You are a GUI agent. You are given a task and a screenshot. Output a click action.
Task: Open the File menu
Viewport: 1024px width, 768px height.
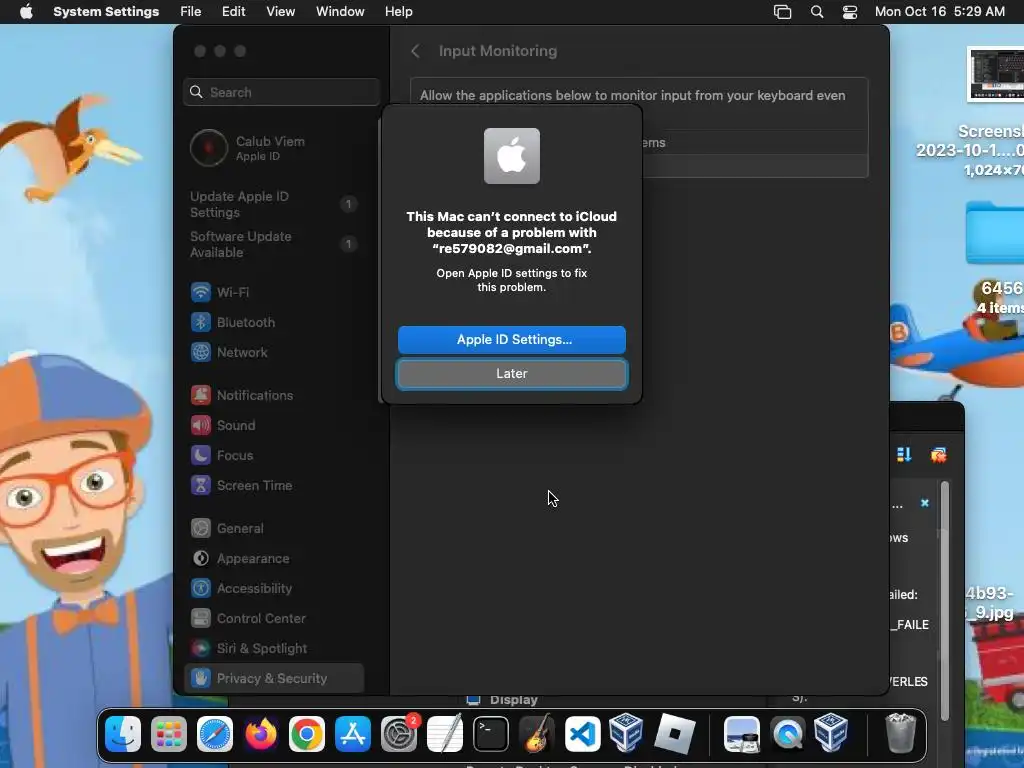(x=191, y=12)
